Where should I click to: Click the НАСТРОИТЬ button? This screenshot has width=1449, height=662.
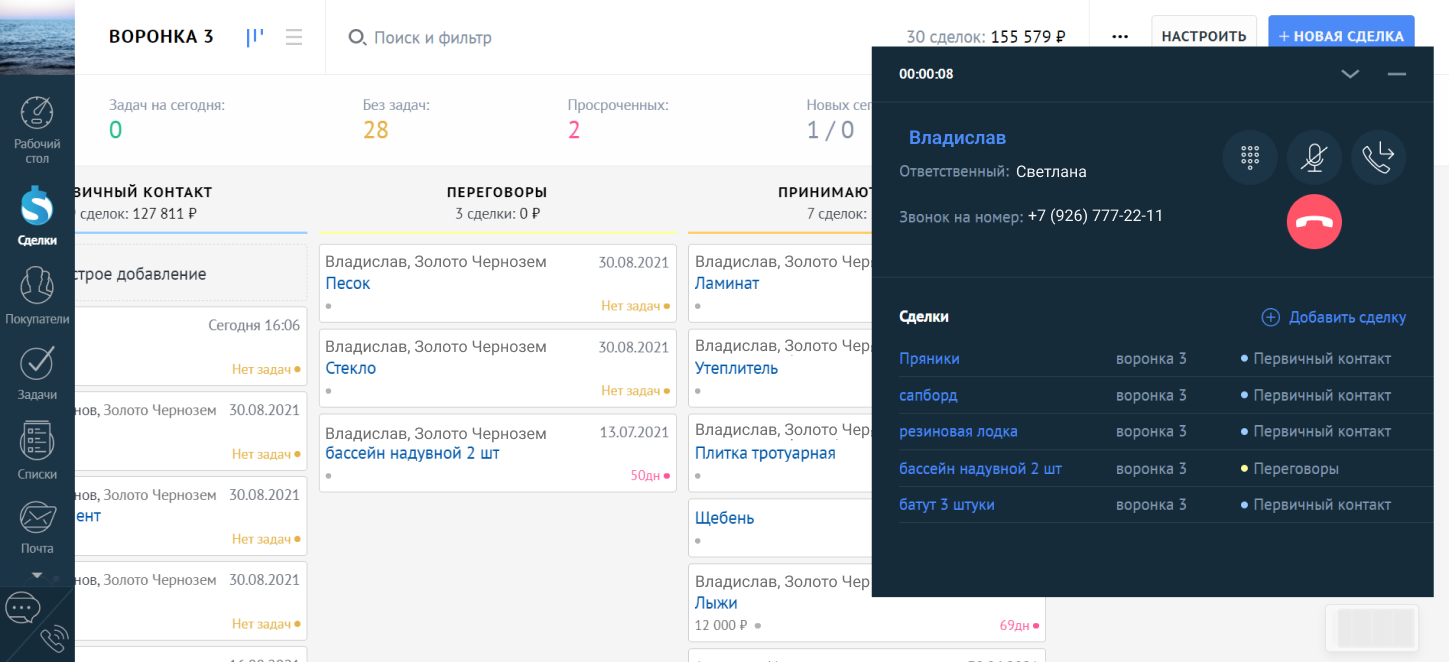[1204, 37]
